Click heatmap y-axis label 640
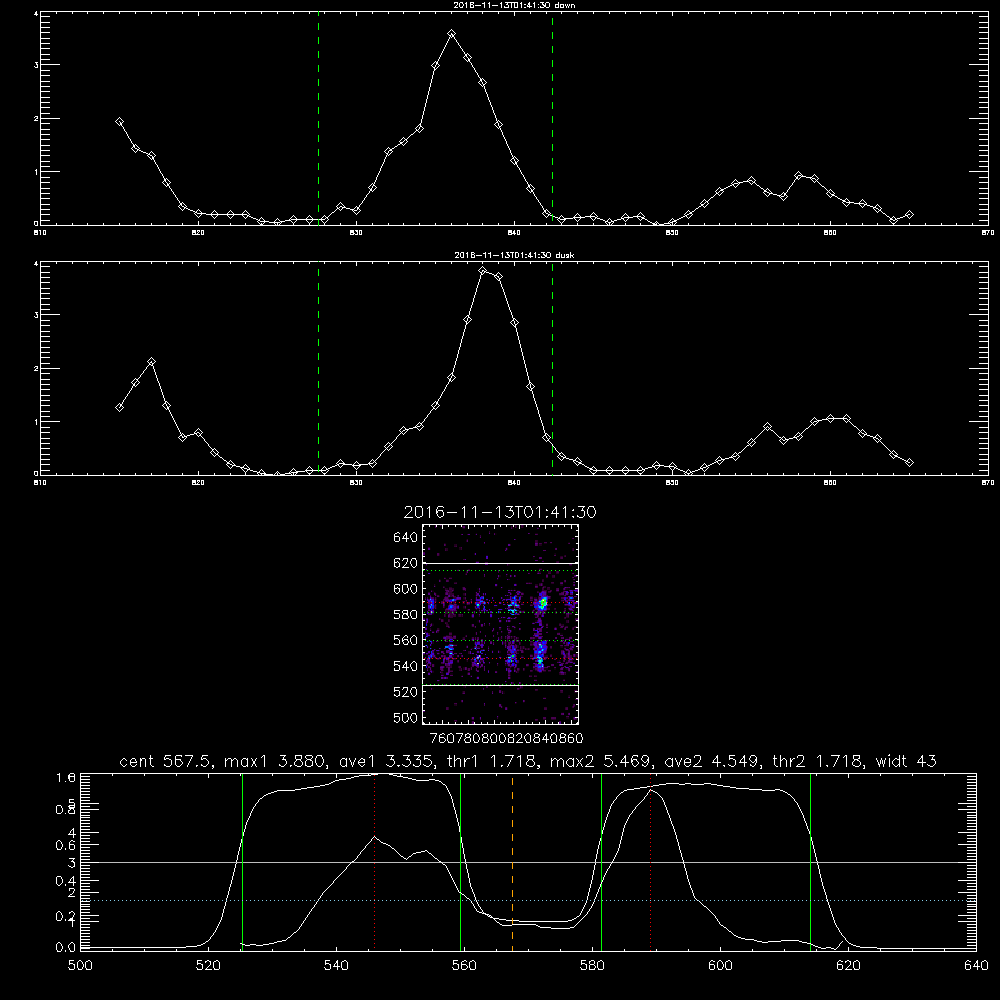The height and width of the screenshot is (1000, 1000). 406,537
